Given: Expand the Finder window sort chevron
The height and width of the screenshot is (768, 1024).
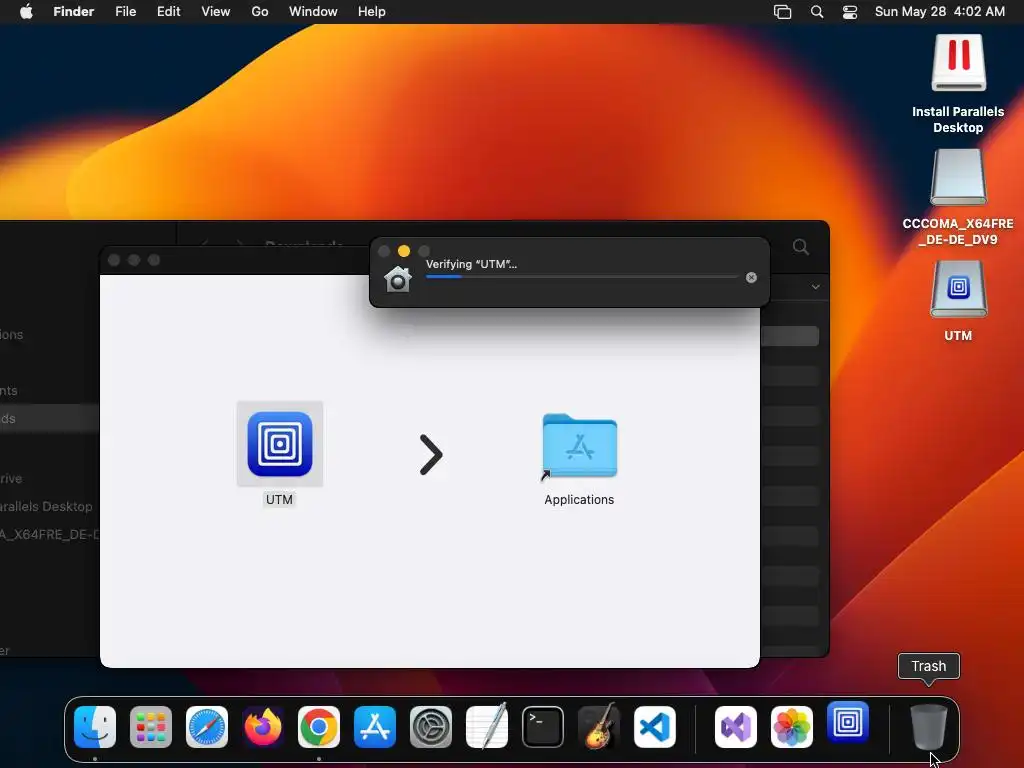Looking at the screenshot, I should (816, 287).
